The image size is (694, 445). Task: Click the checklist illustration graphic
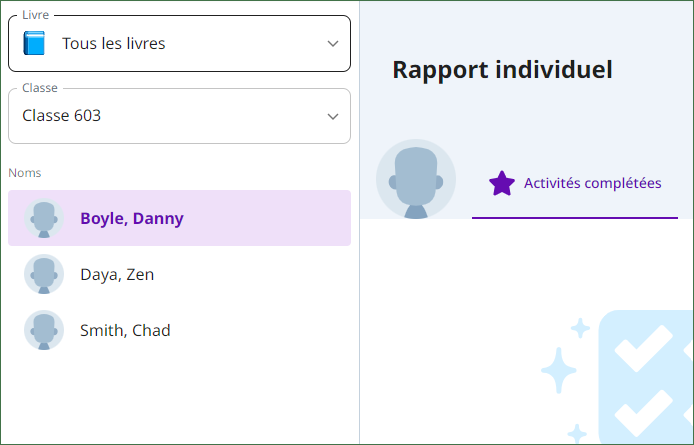coord(646,377)
